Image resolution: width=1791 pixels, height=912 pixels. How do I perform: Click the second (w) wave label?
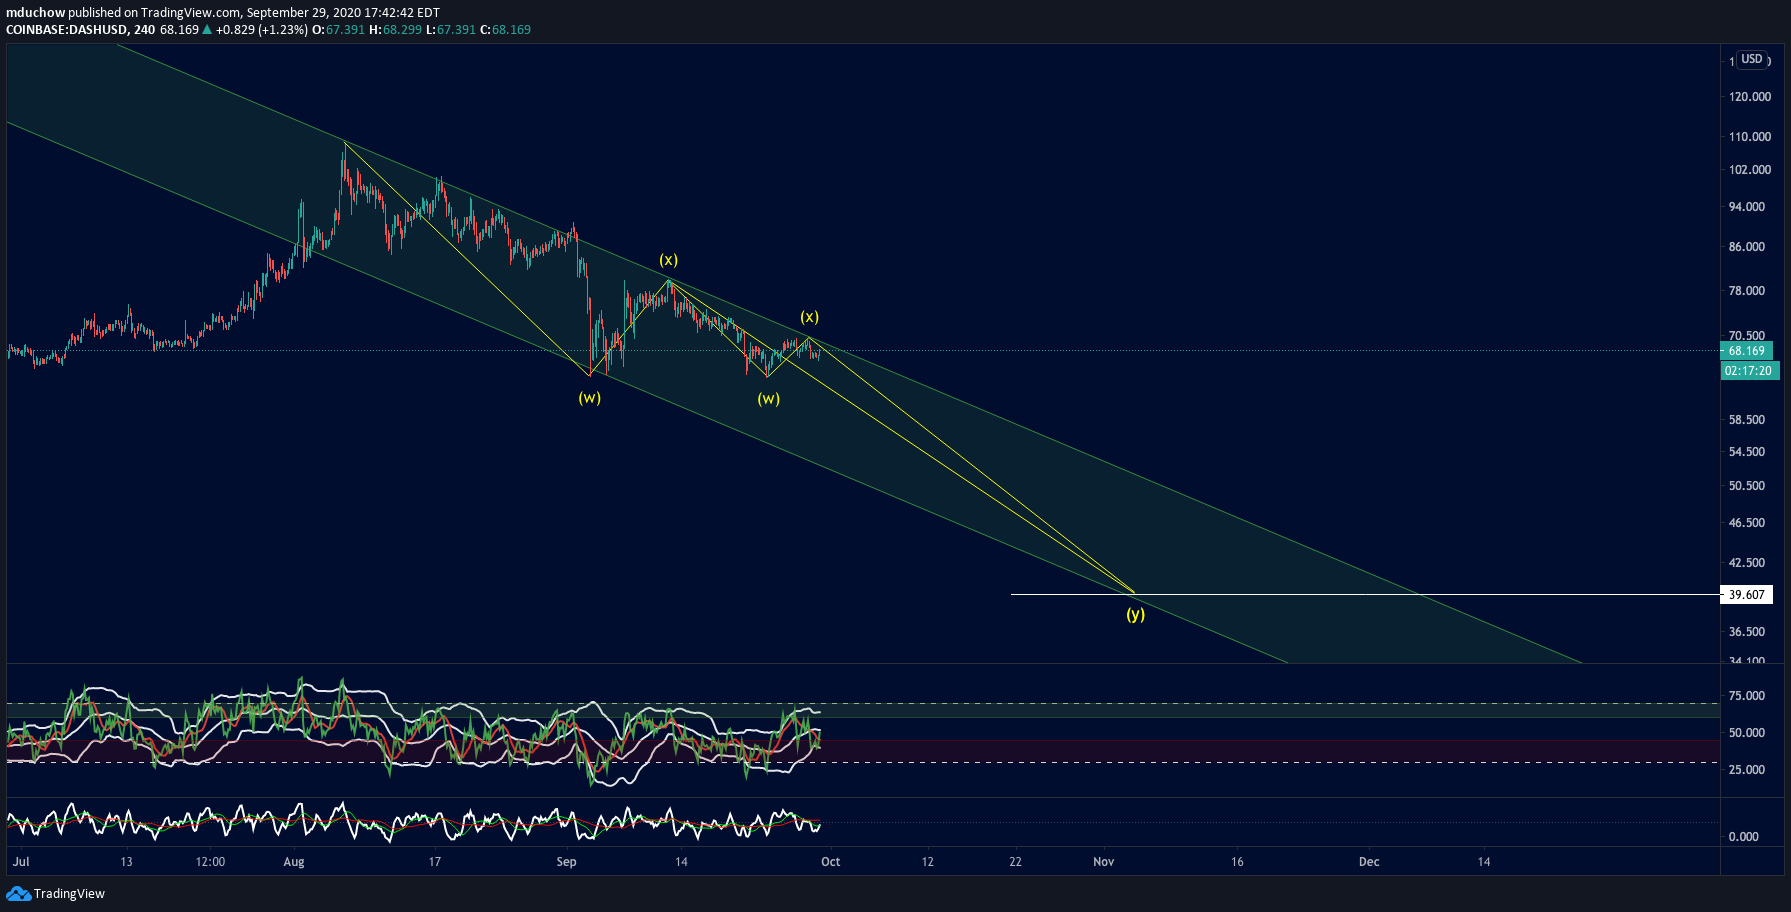pos(768,398)
